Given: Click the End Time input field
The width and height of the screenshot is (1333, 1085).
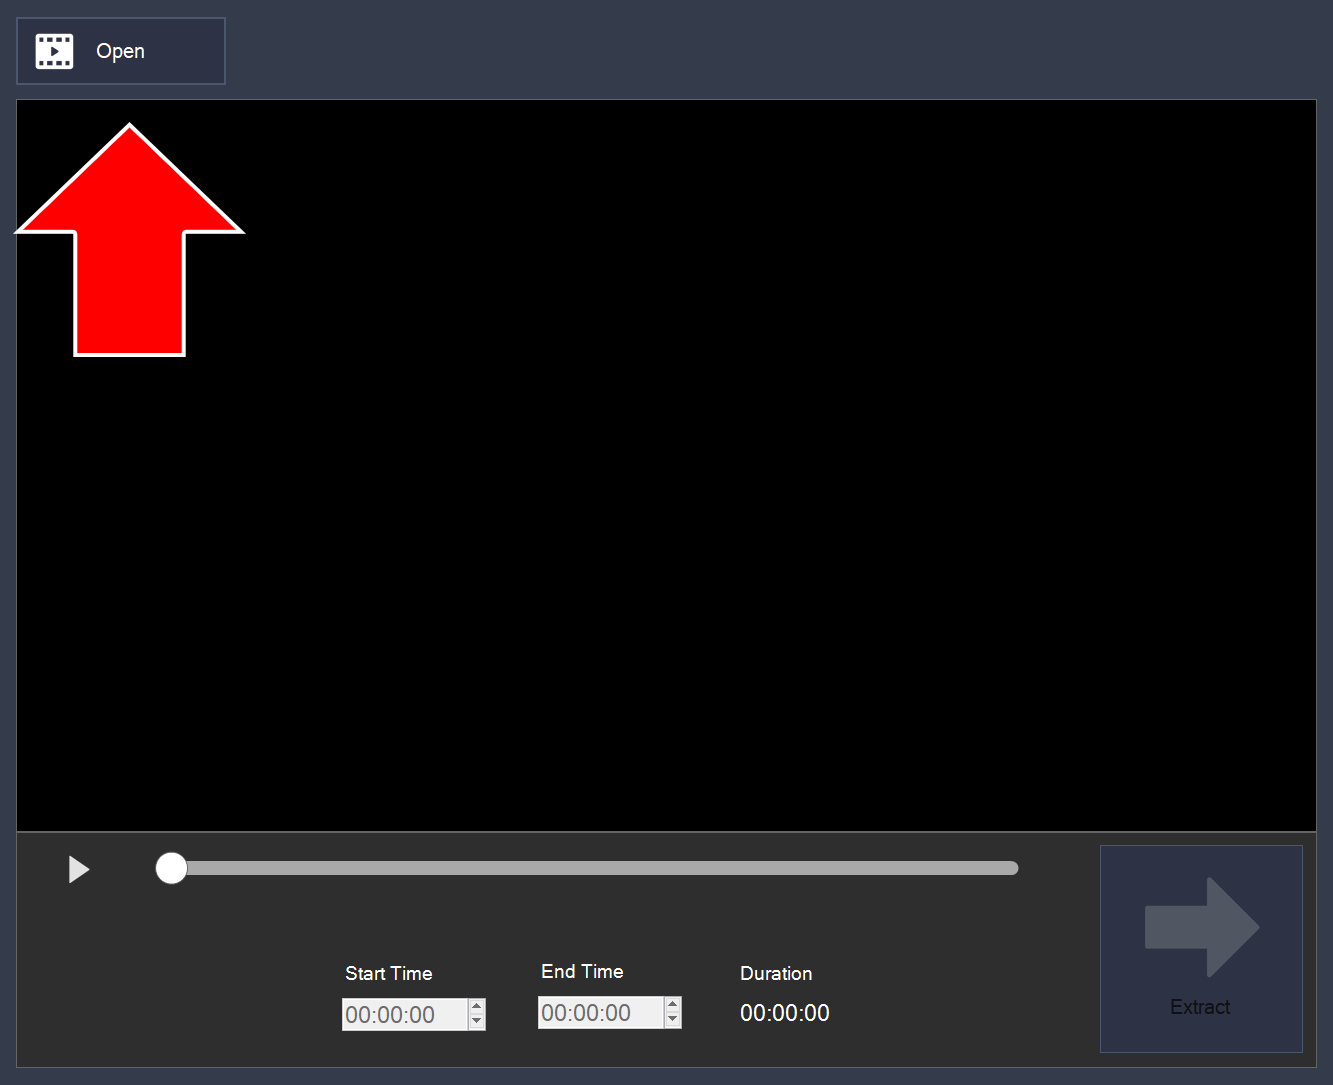Looking at the screenshot, I should click(601, 1012).
